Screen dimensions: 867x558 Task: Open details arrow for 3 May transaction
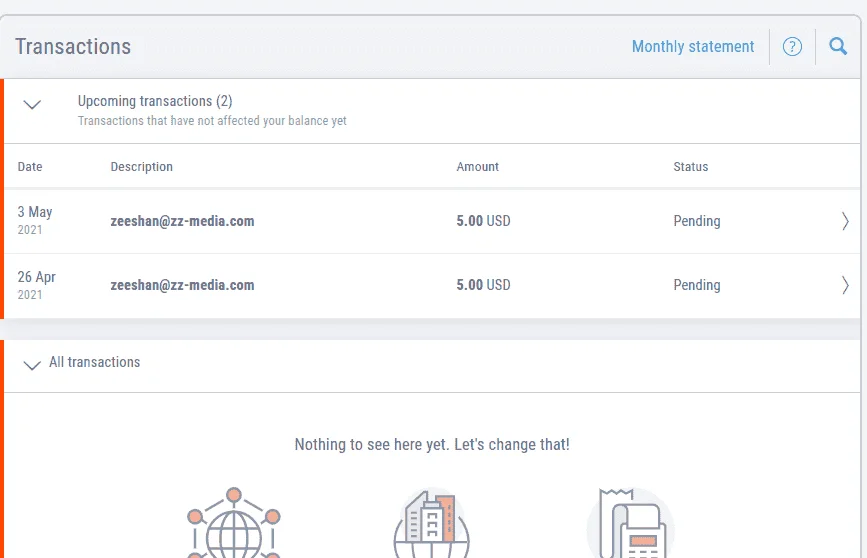pyautogui.click(x=845, y=221)
